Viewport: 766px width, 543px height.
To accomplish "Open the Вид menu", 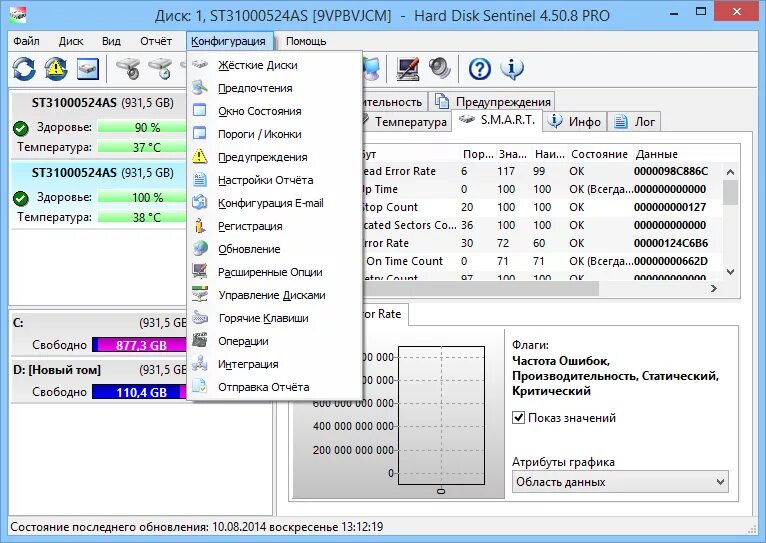I will coord(111,41).
